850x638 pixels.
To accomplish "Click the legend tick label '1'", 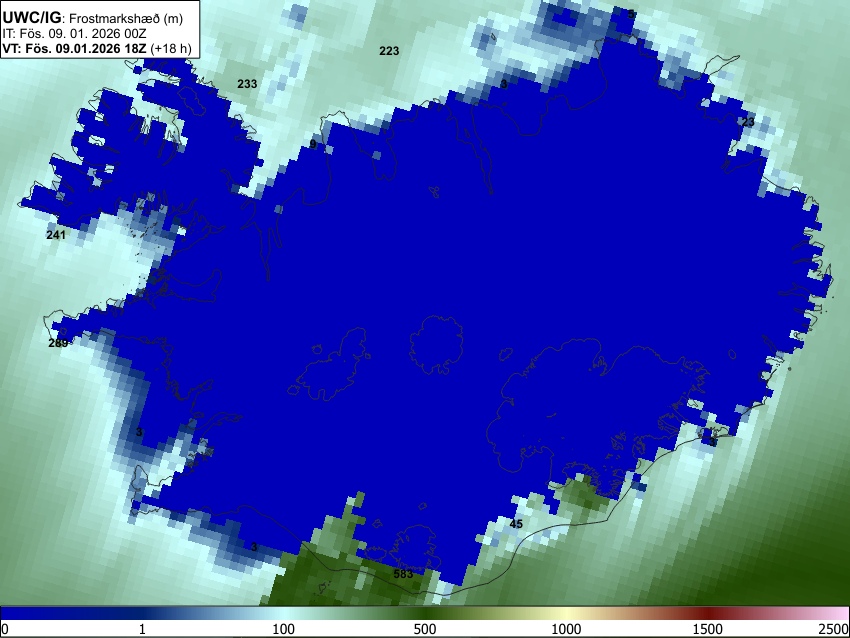I will point(142,629).
